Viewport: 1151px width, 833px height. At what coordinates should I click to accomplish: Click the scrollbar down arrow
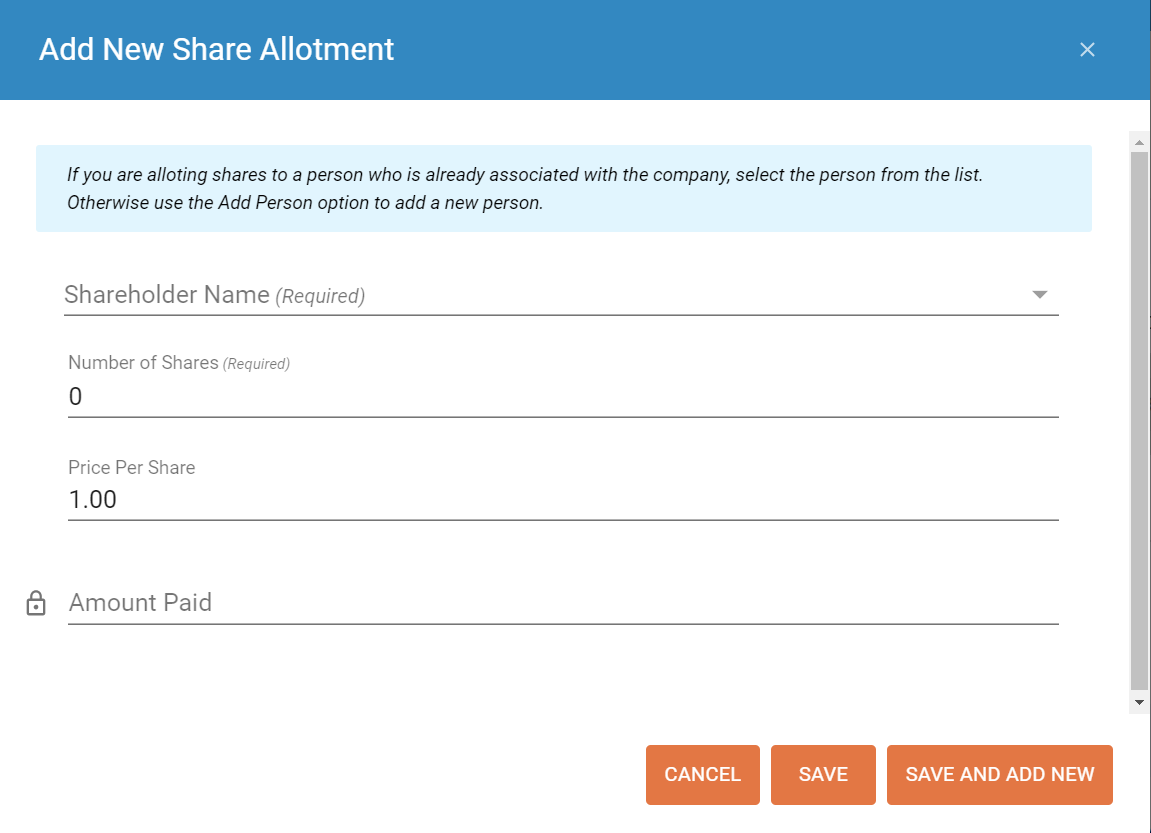(1139, 703)
